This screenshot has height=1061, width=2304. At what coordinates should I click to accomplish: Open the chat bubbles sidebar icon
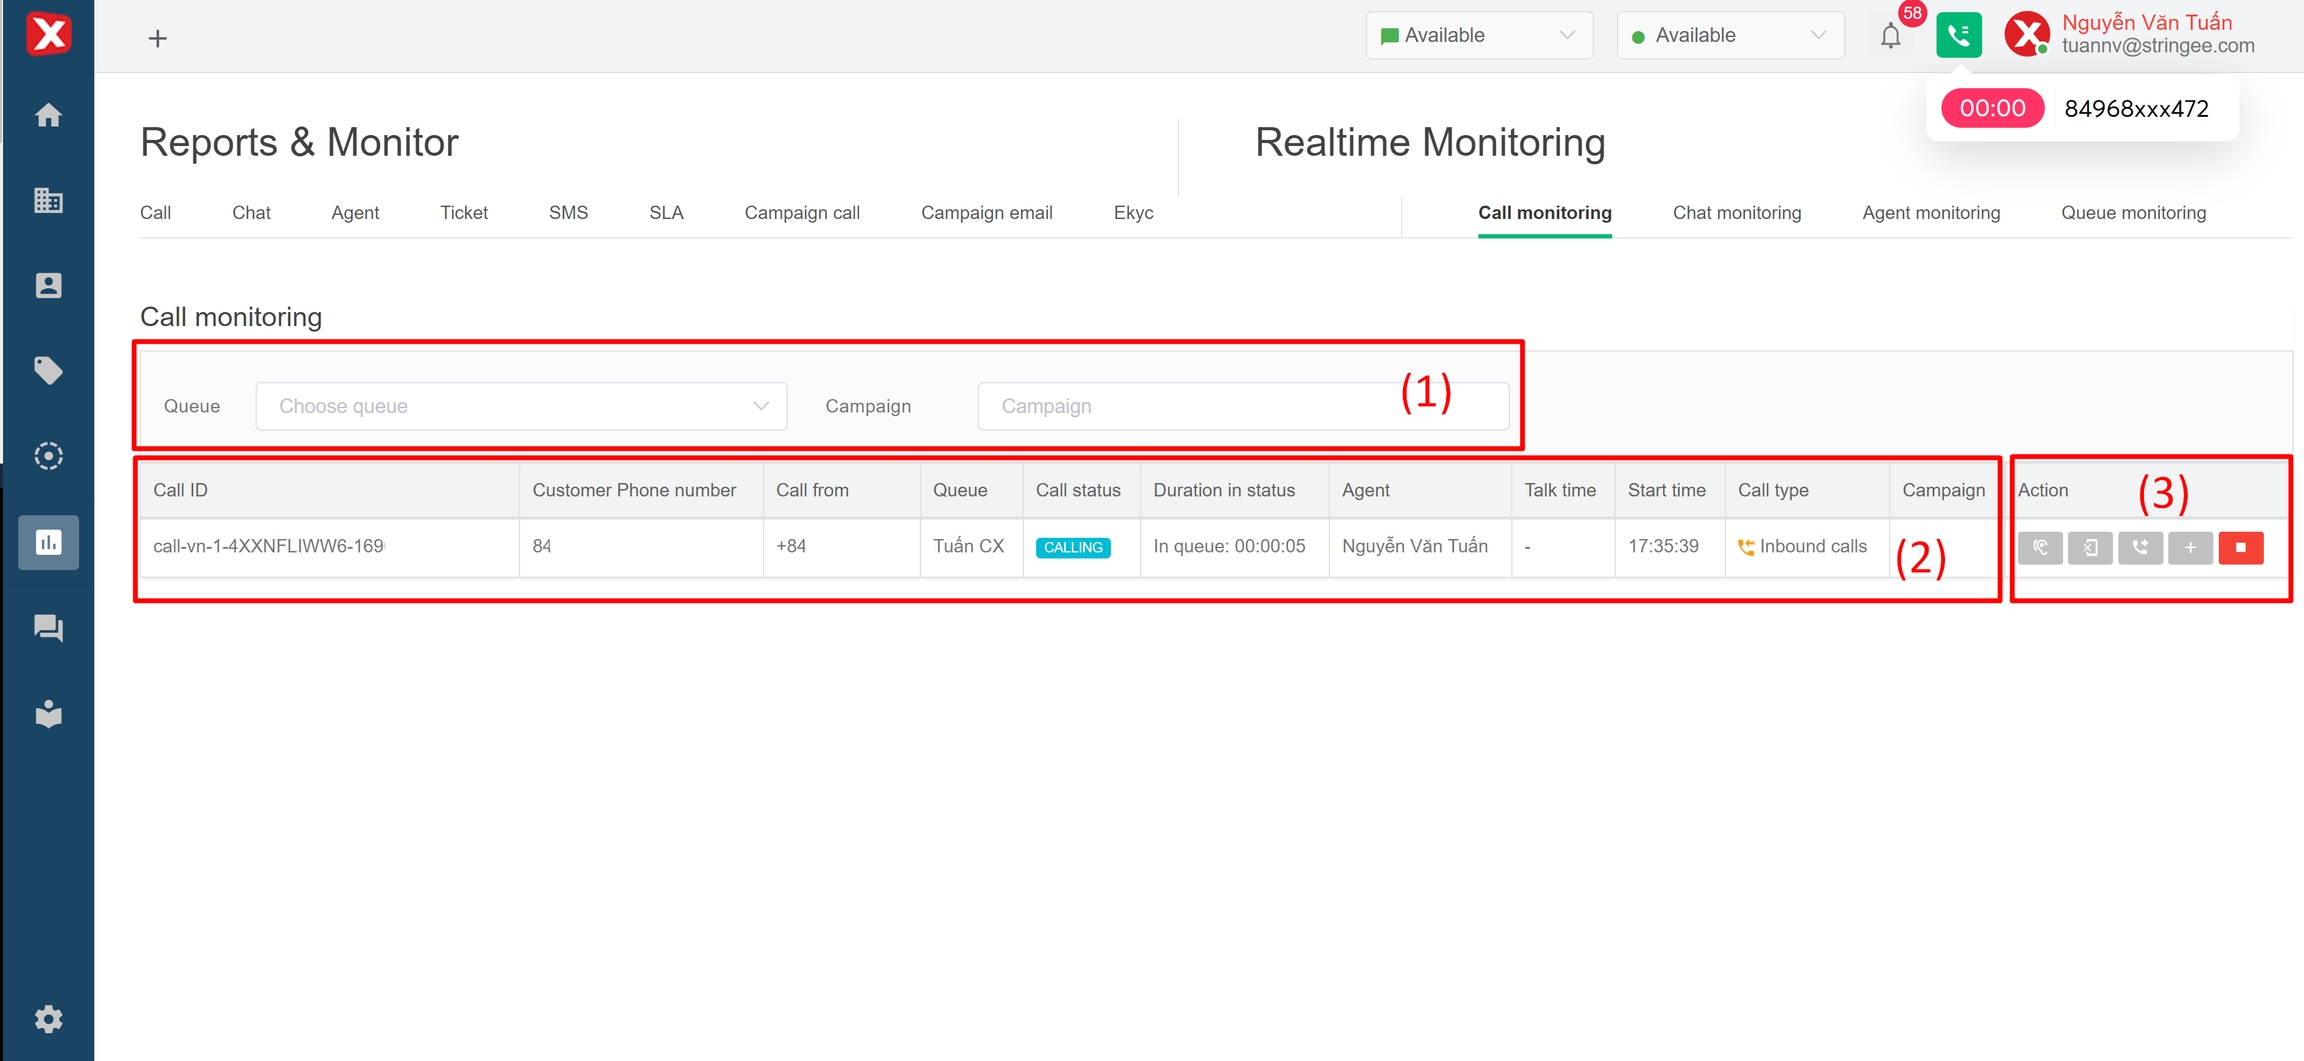48,628
